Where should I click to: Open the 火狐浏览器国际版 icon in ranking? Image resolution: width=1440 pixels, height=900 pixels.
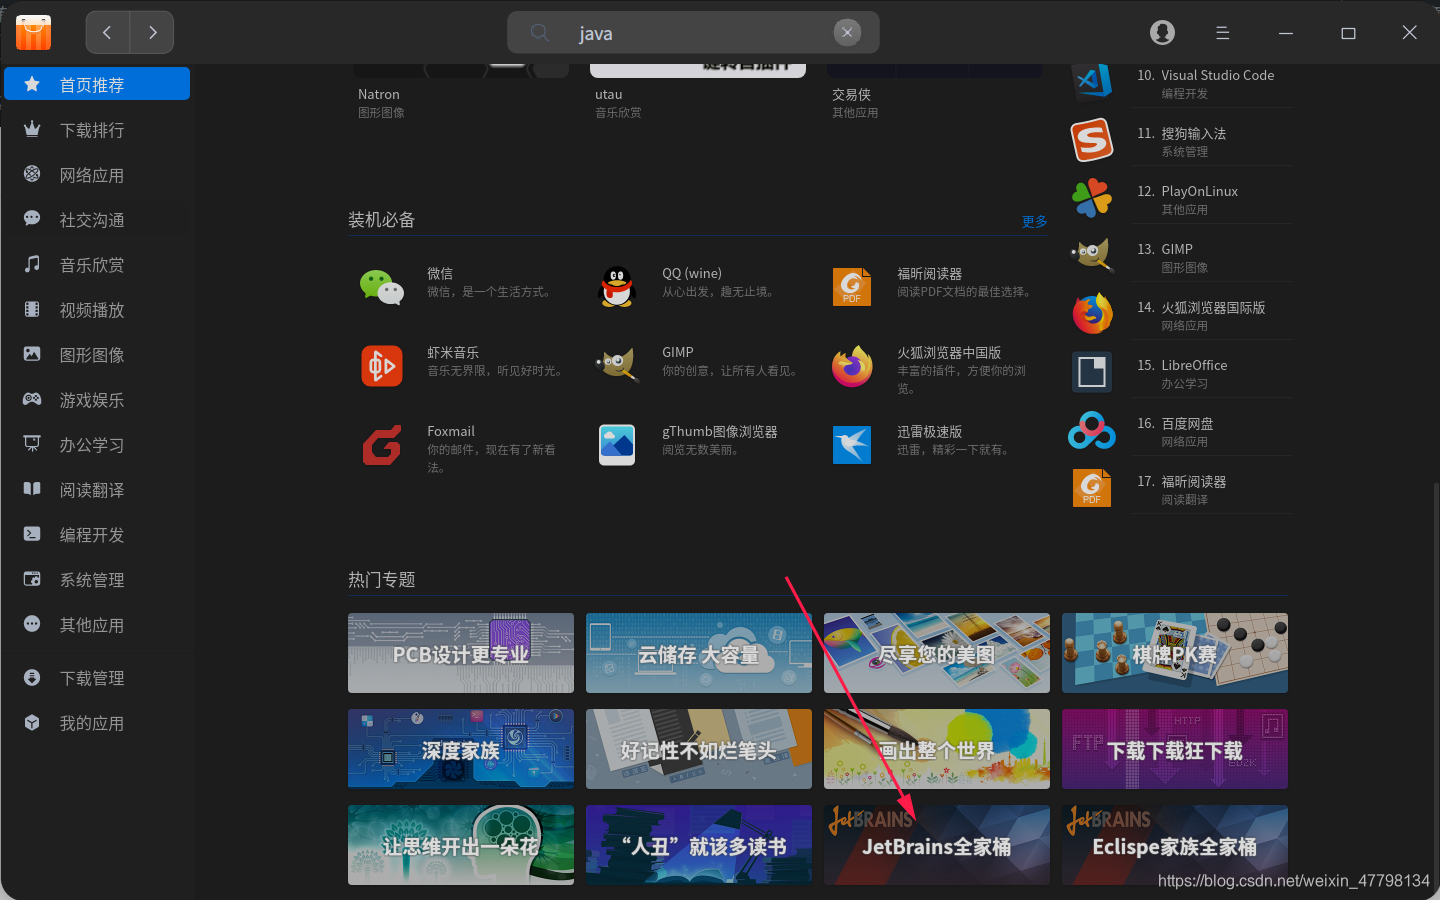1091,314
